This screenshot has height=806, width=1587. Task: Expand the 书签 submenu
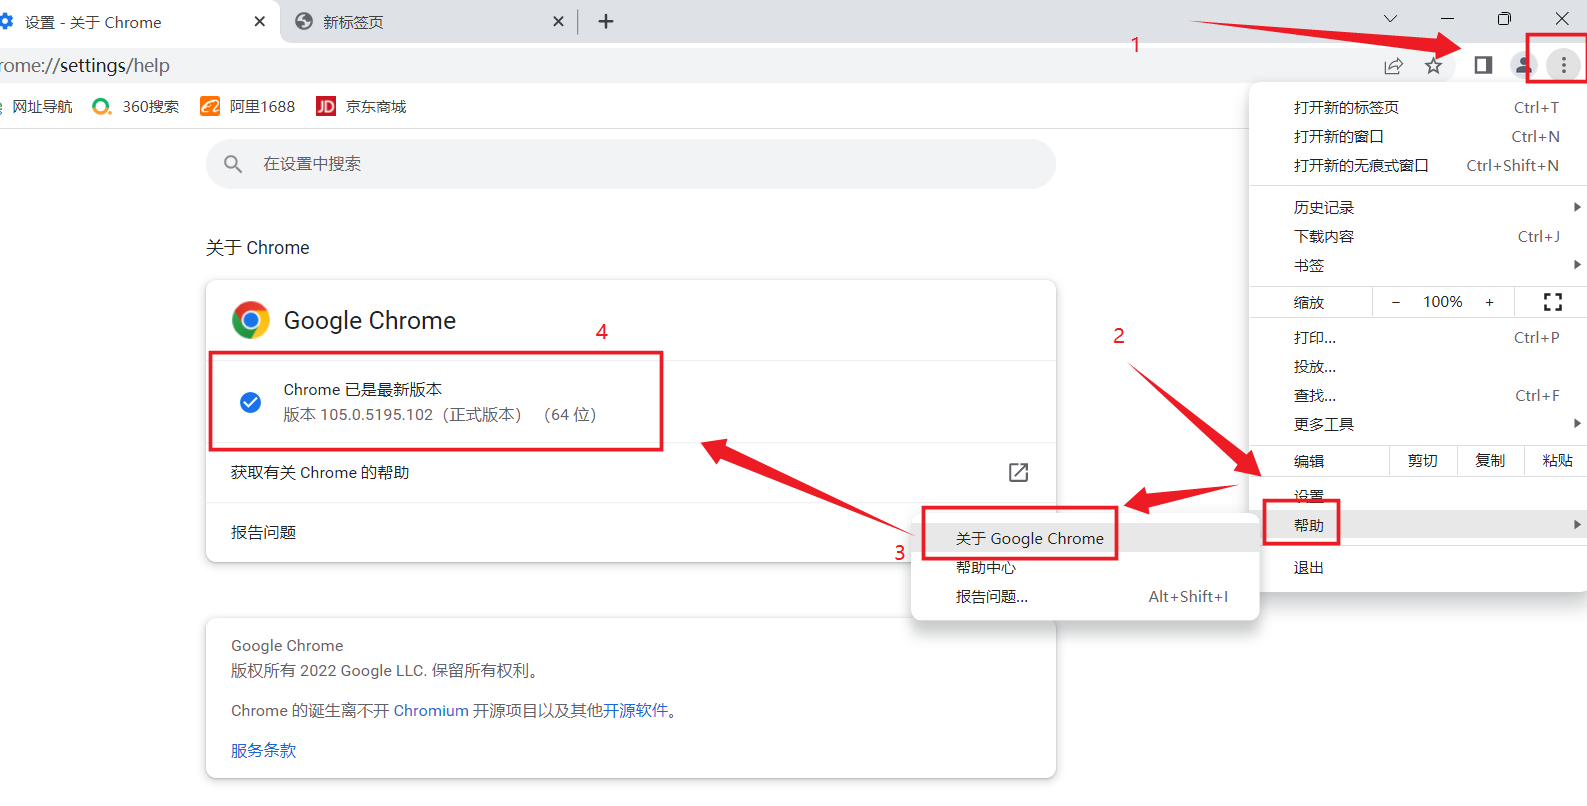(1420, 265)
